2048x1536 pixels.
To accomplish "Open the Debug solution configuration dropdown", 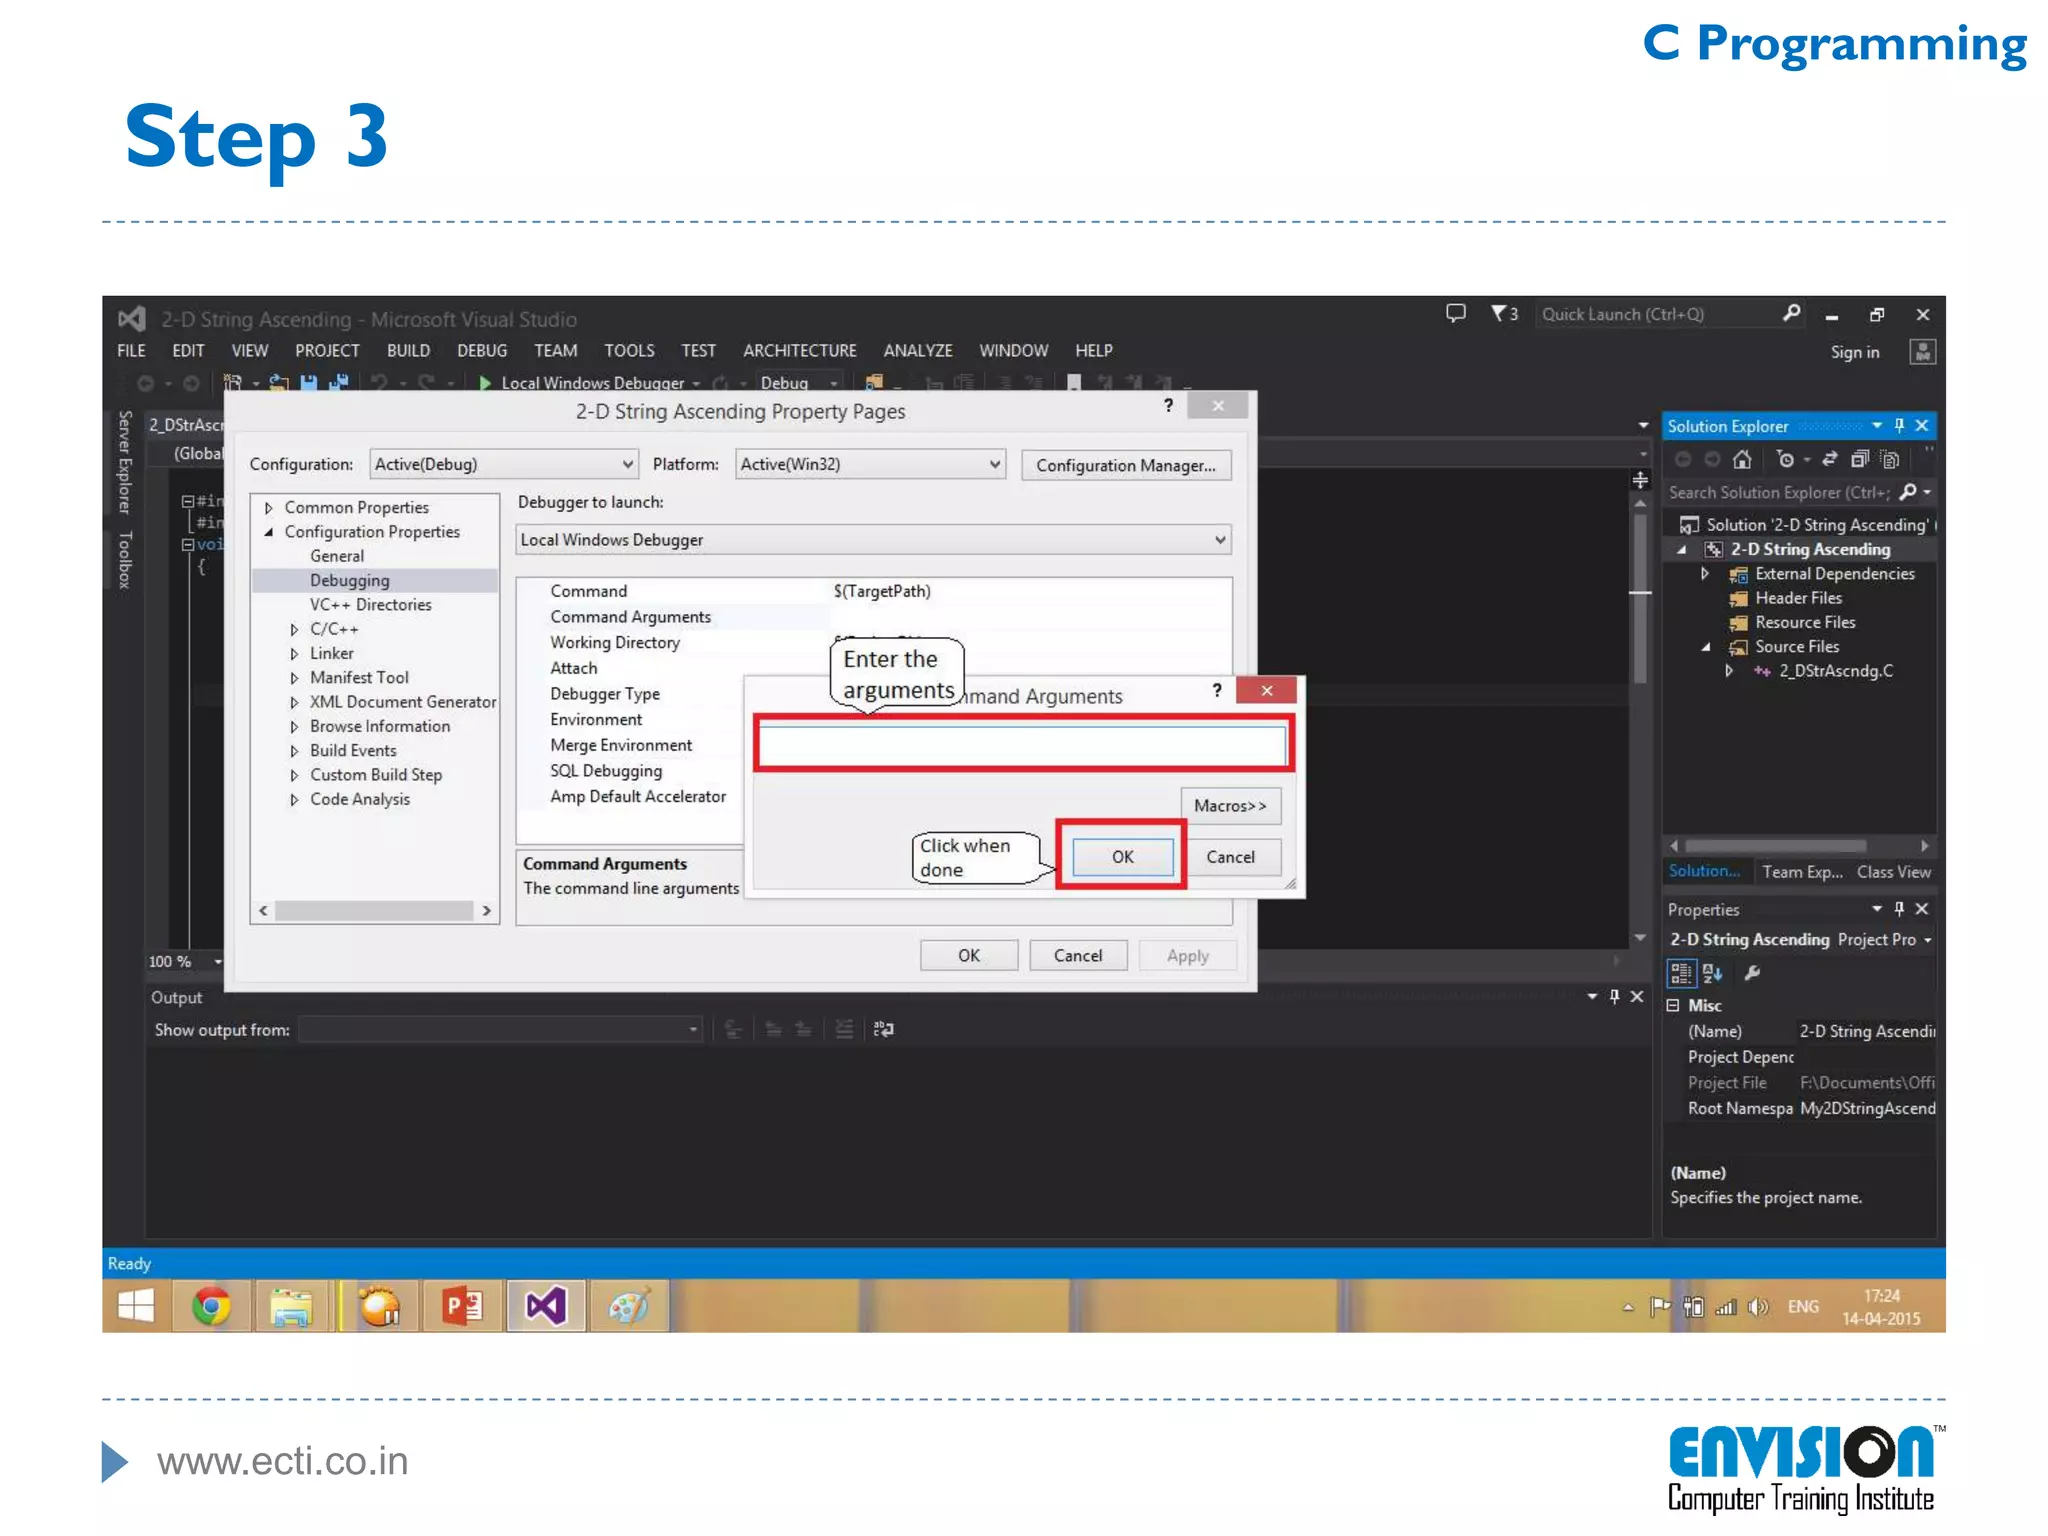I will 798,383.
